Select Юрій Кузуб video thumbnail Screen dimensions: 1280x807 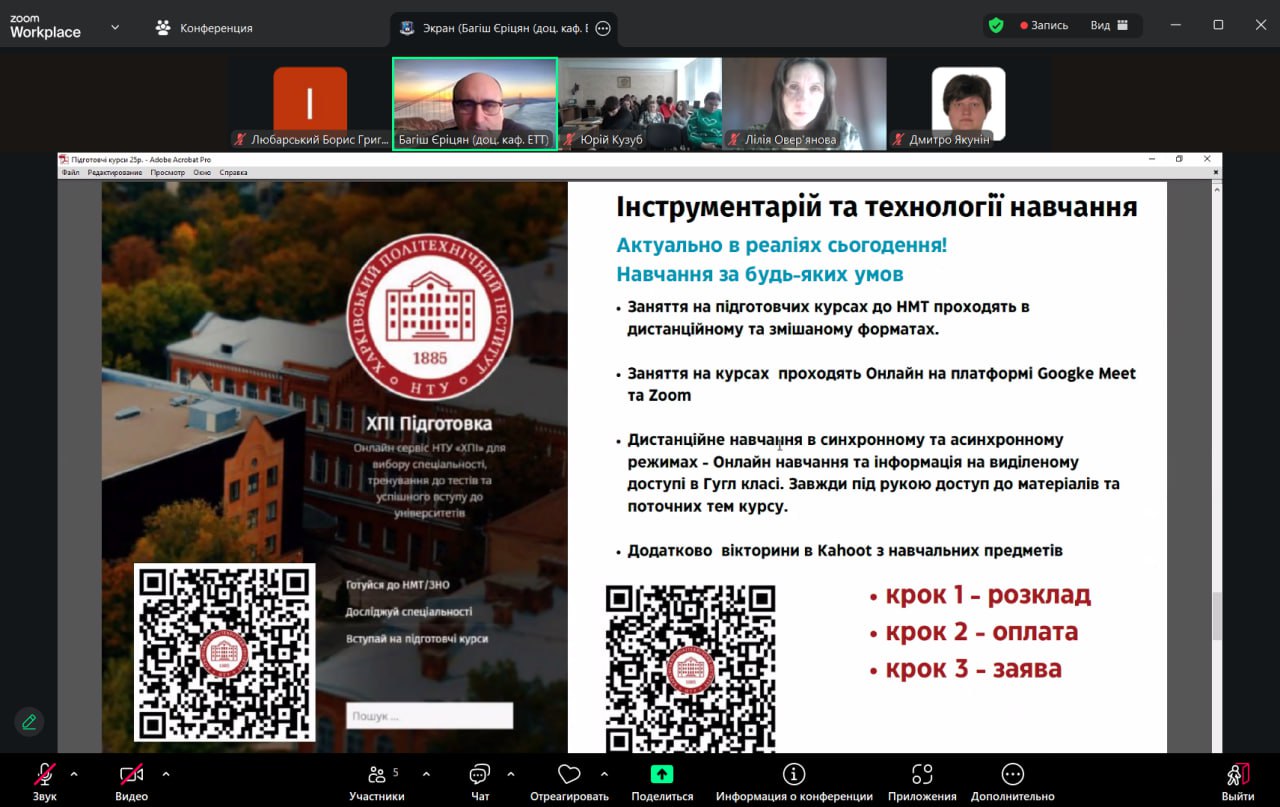(x=640, y=104)
